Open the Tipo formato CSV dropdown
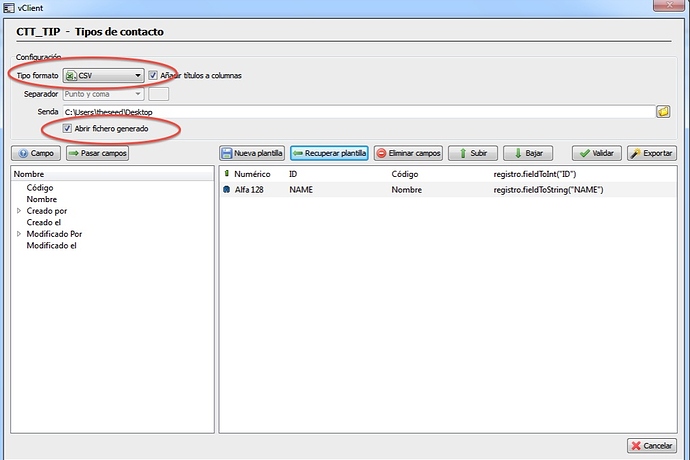This screenshot has height=460, width=690. tap(103, 76)
